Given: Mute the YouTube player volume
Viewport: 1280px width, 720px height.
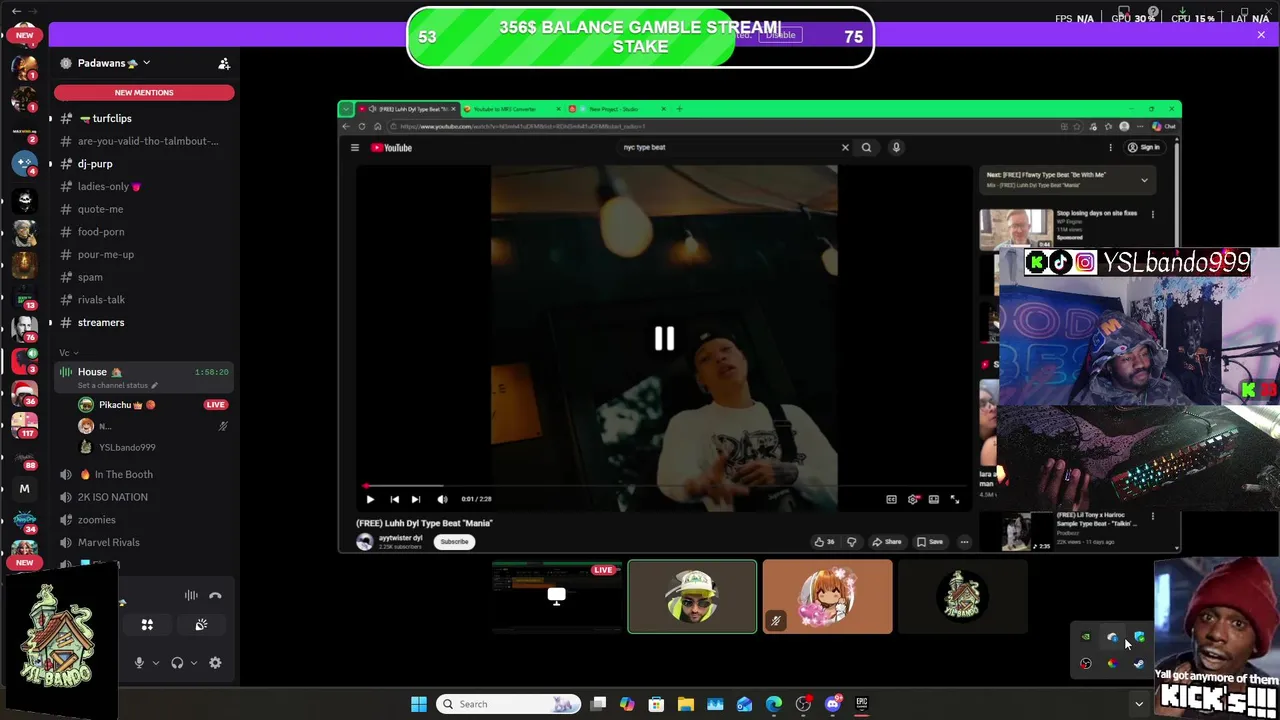Looking at the screenshot, I should (x=442, y=499).
